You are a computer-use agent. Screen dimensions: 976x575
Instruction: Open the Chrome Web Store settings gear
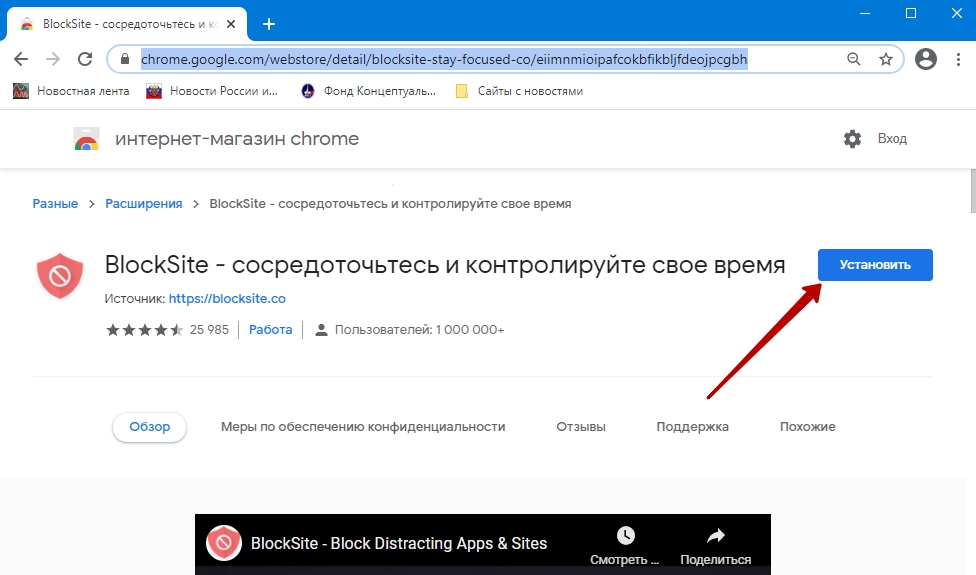(x=852, y=139)
